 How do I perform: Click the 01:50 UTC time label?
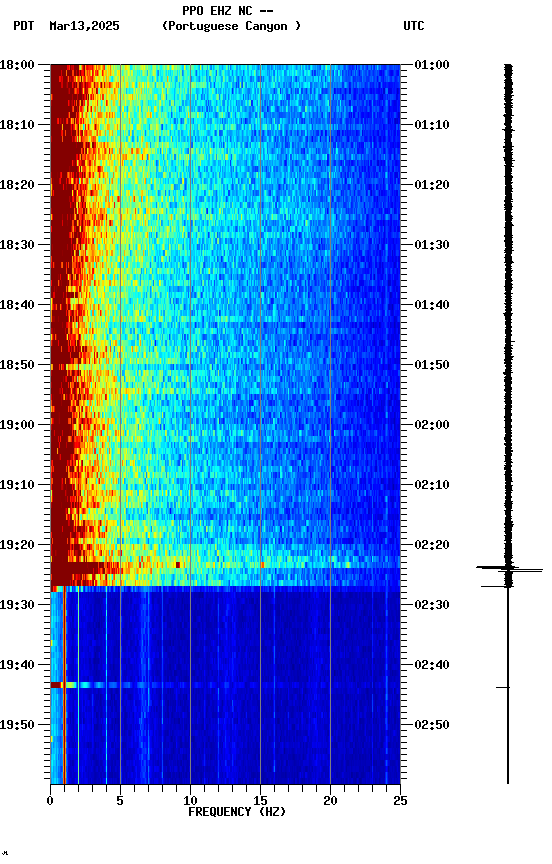click(x=432, y=365)
